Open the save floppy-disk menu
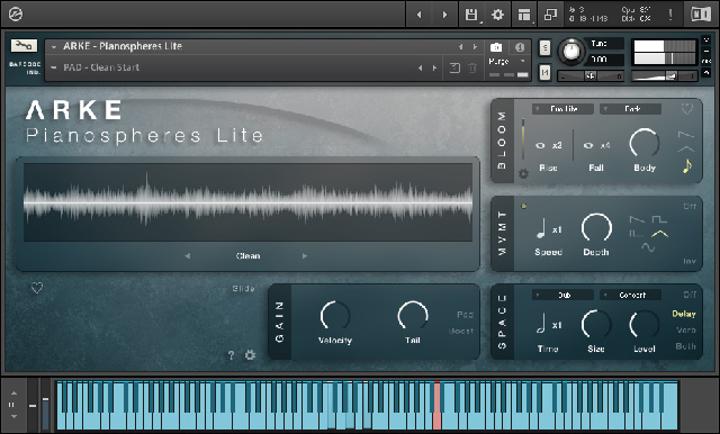This screenshot has height=434, width=720. (x=471, y=15)
